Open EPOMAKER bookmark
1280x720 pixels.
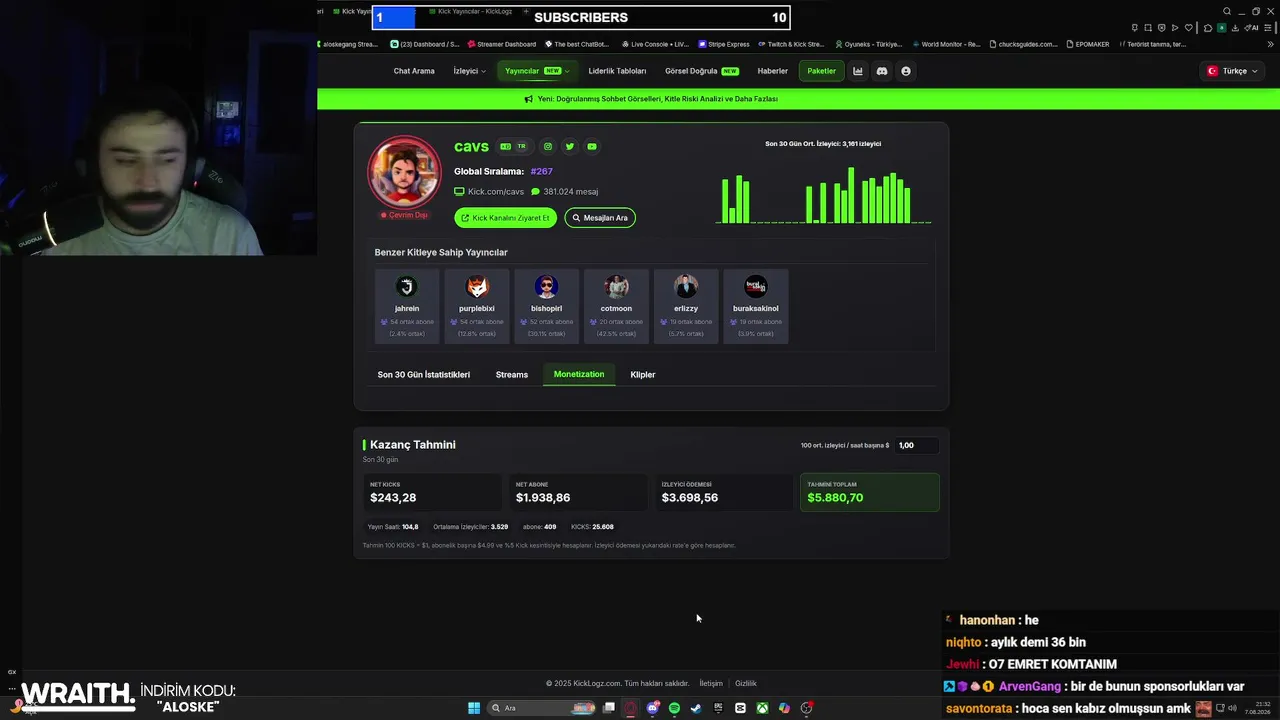[x=1088, y=44]
